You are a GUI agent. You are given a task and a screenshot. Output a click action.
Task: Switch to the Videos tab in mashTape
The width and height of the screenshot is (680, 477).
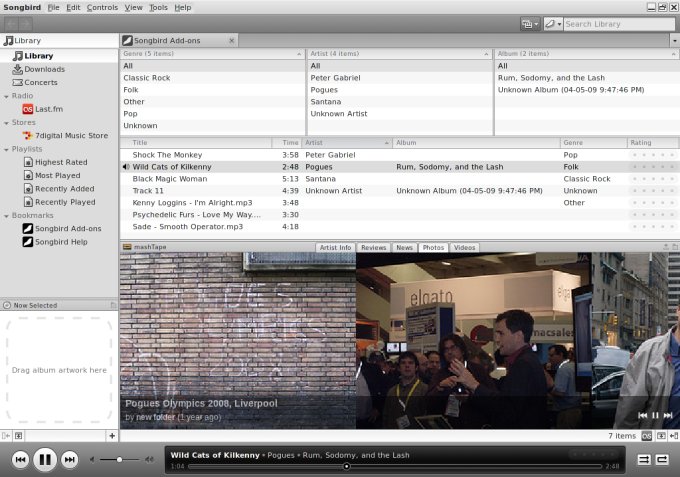coord(464,247)
